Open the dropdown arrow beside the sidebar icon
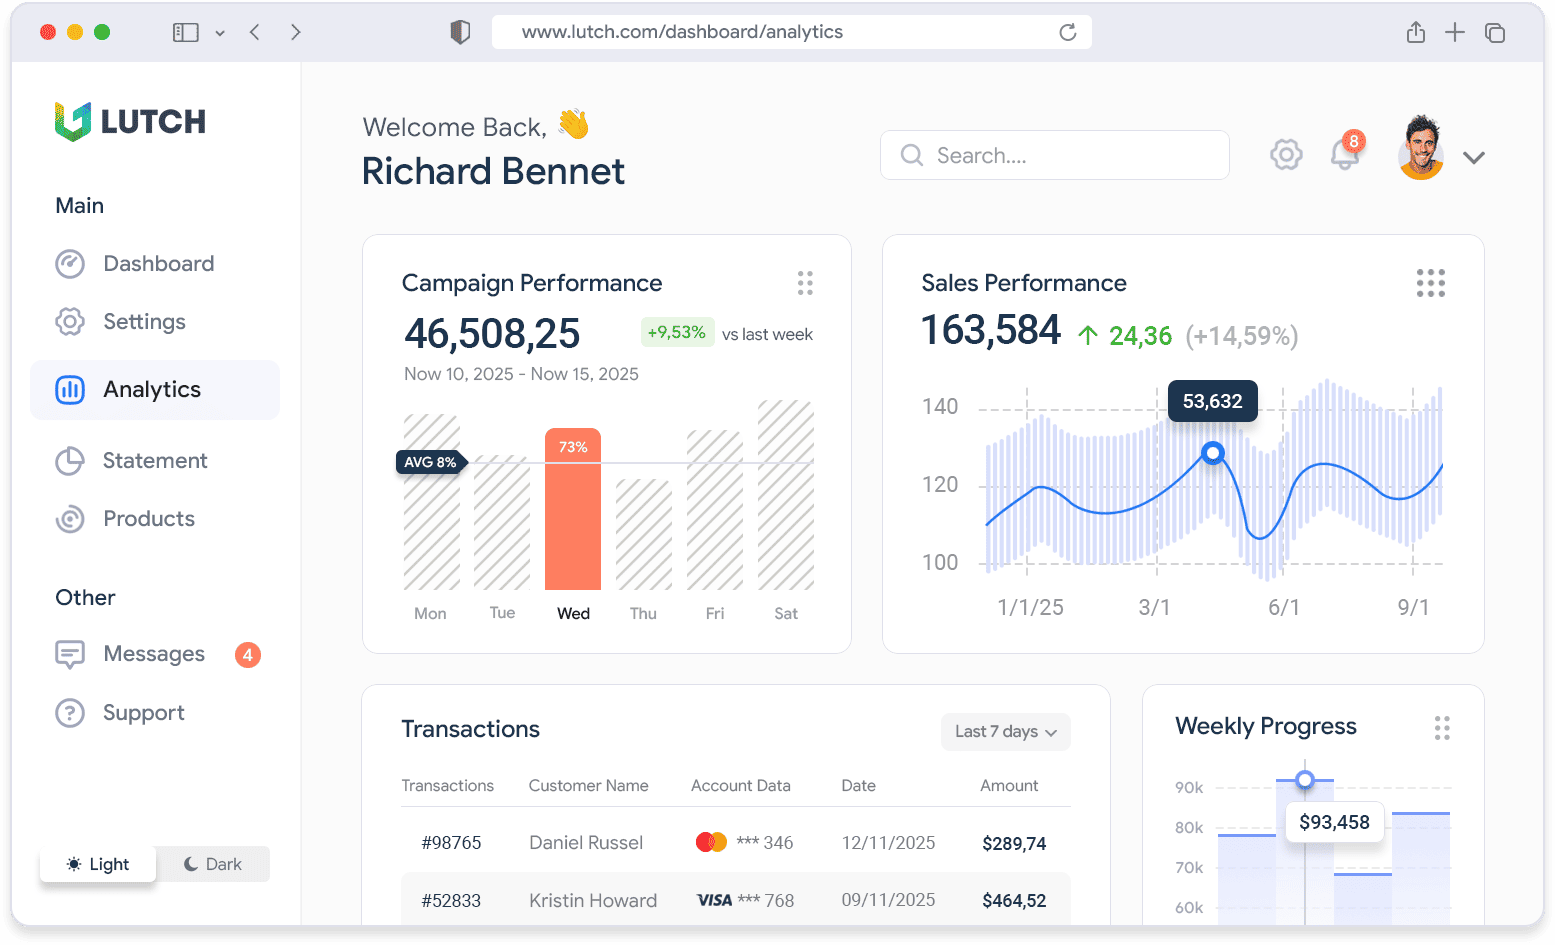 coord(220,33)
